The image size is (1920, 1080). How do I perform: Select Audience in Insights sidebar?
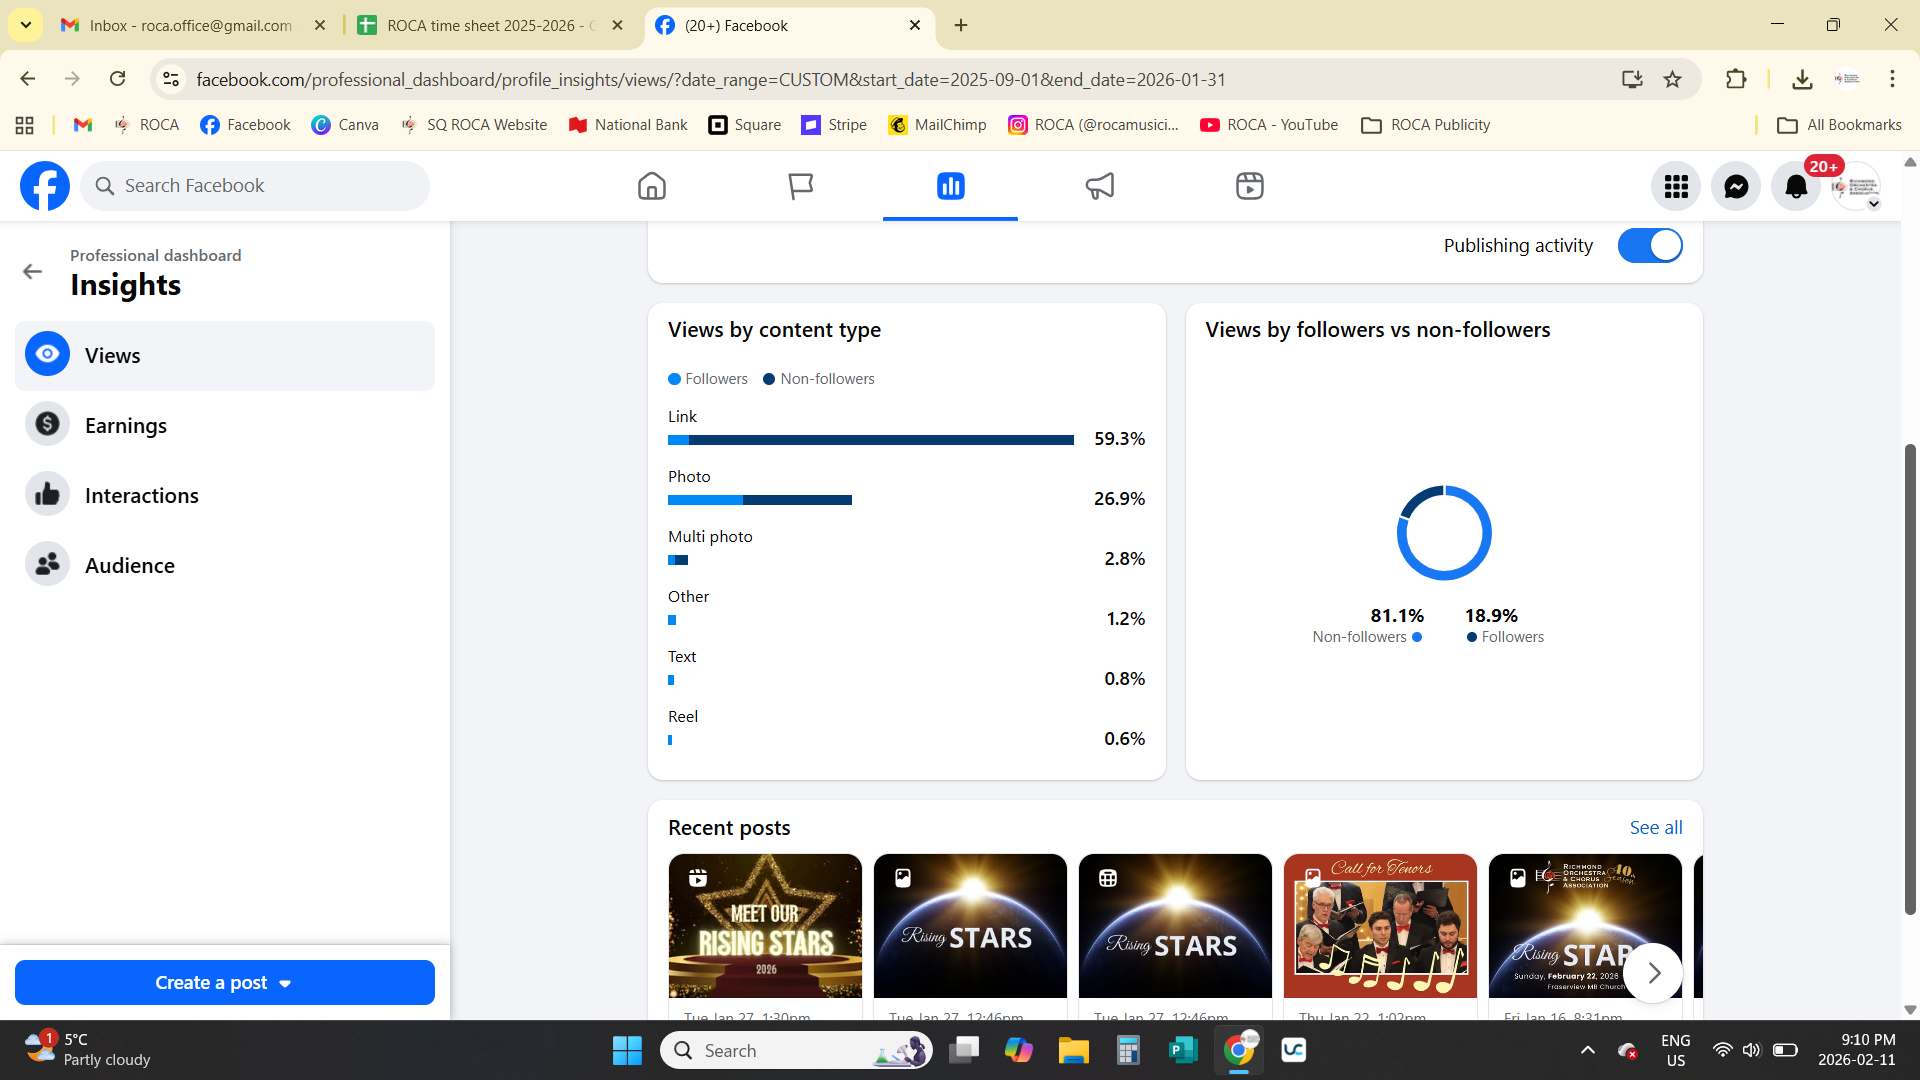coord(130,566)
